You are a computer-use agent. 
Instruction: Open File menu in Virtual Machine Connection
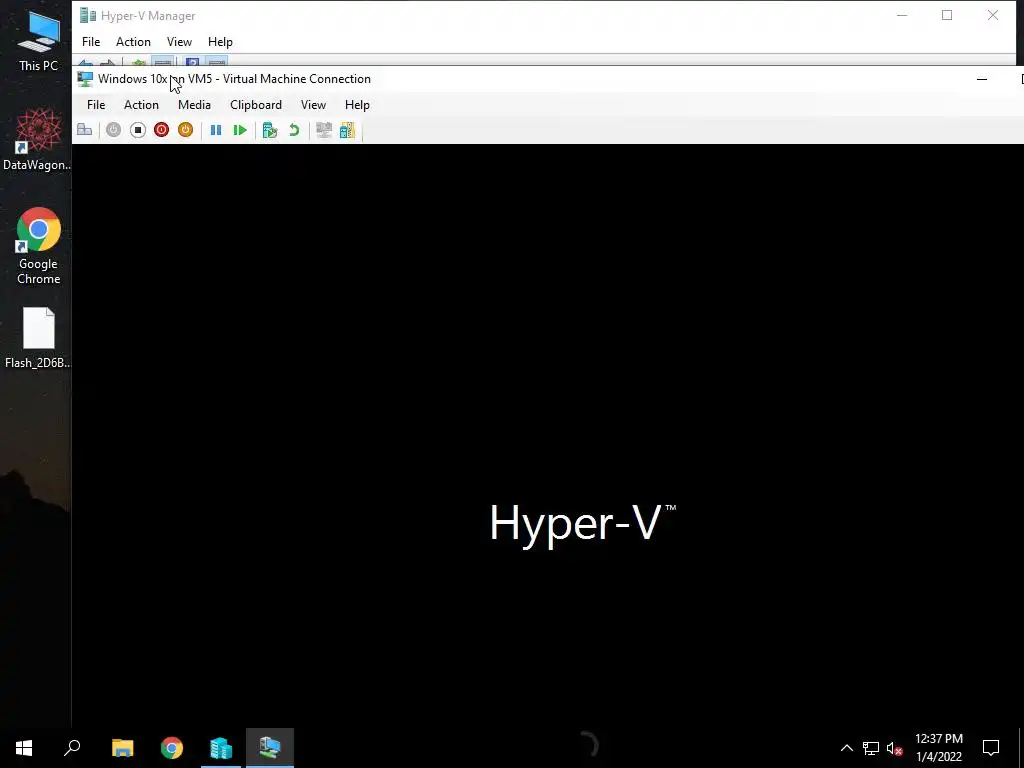point(96,104)
